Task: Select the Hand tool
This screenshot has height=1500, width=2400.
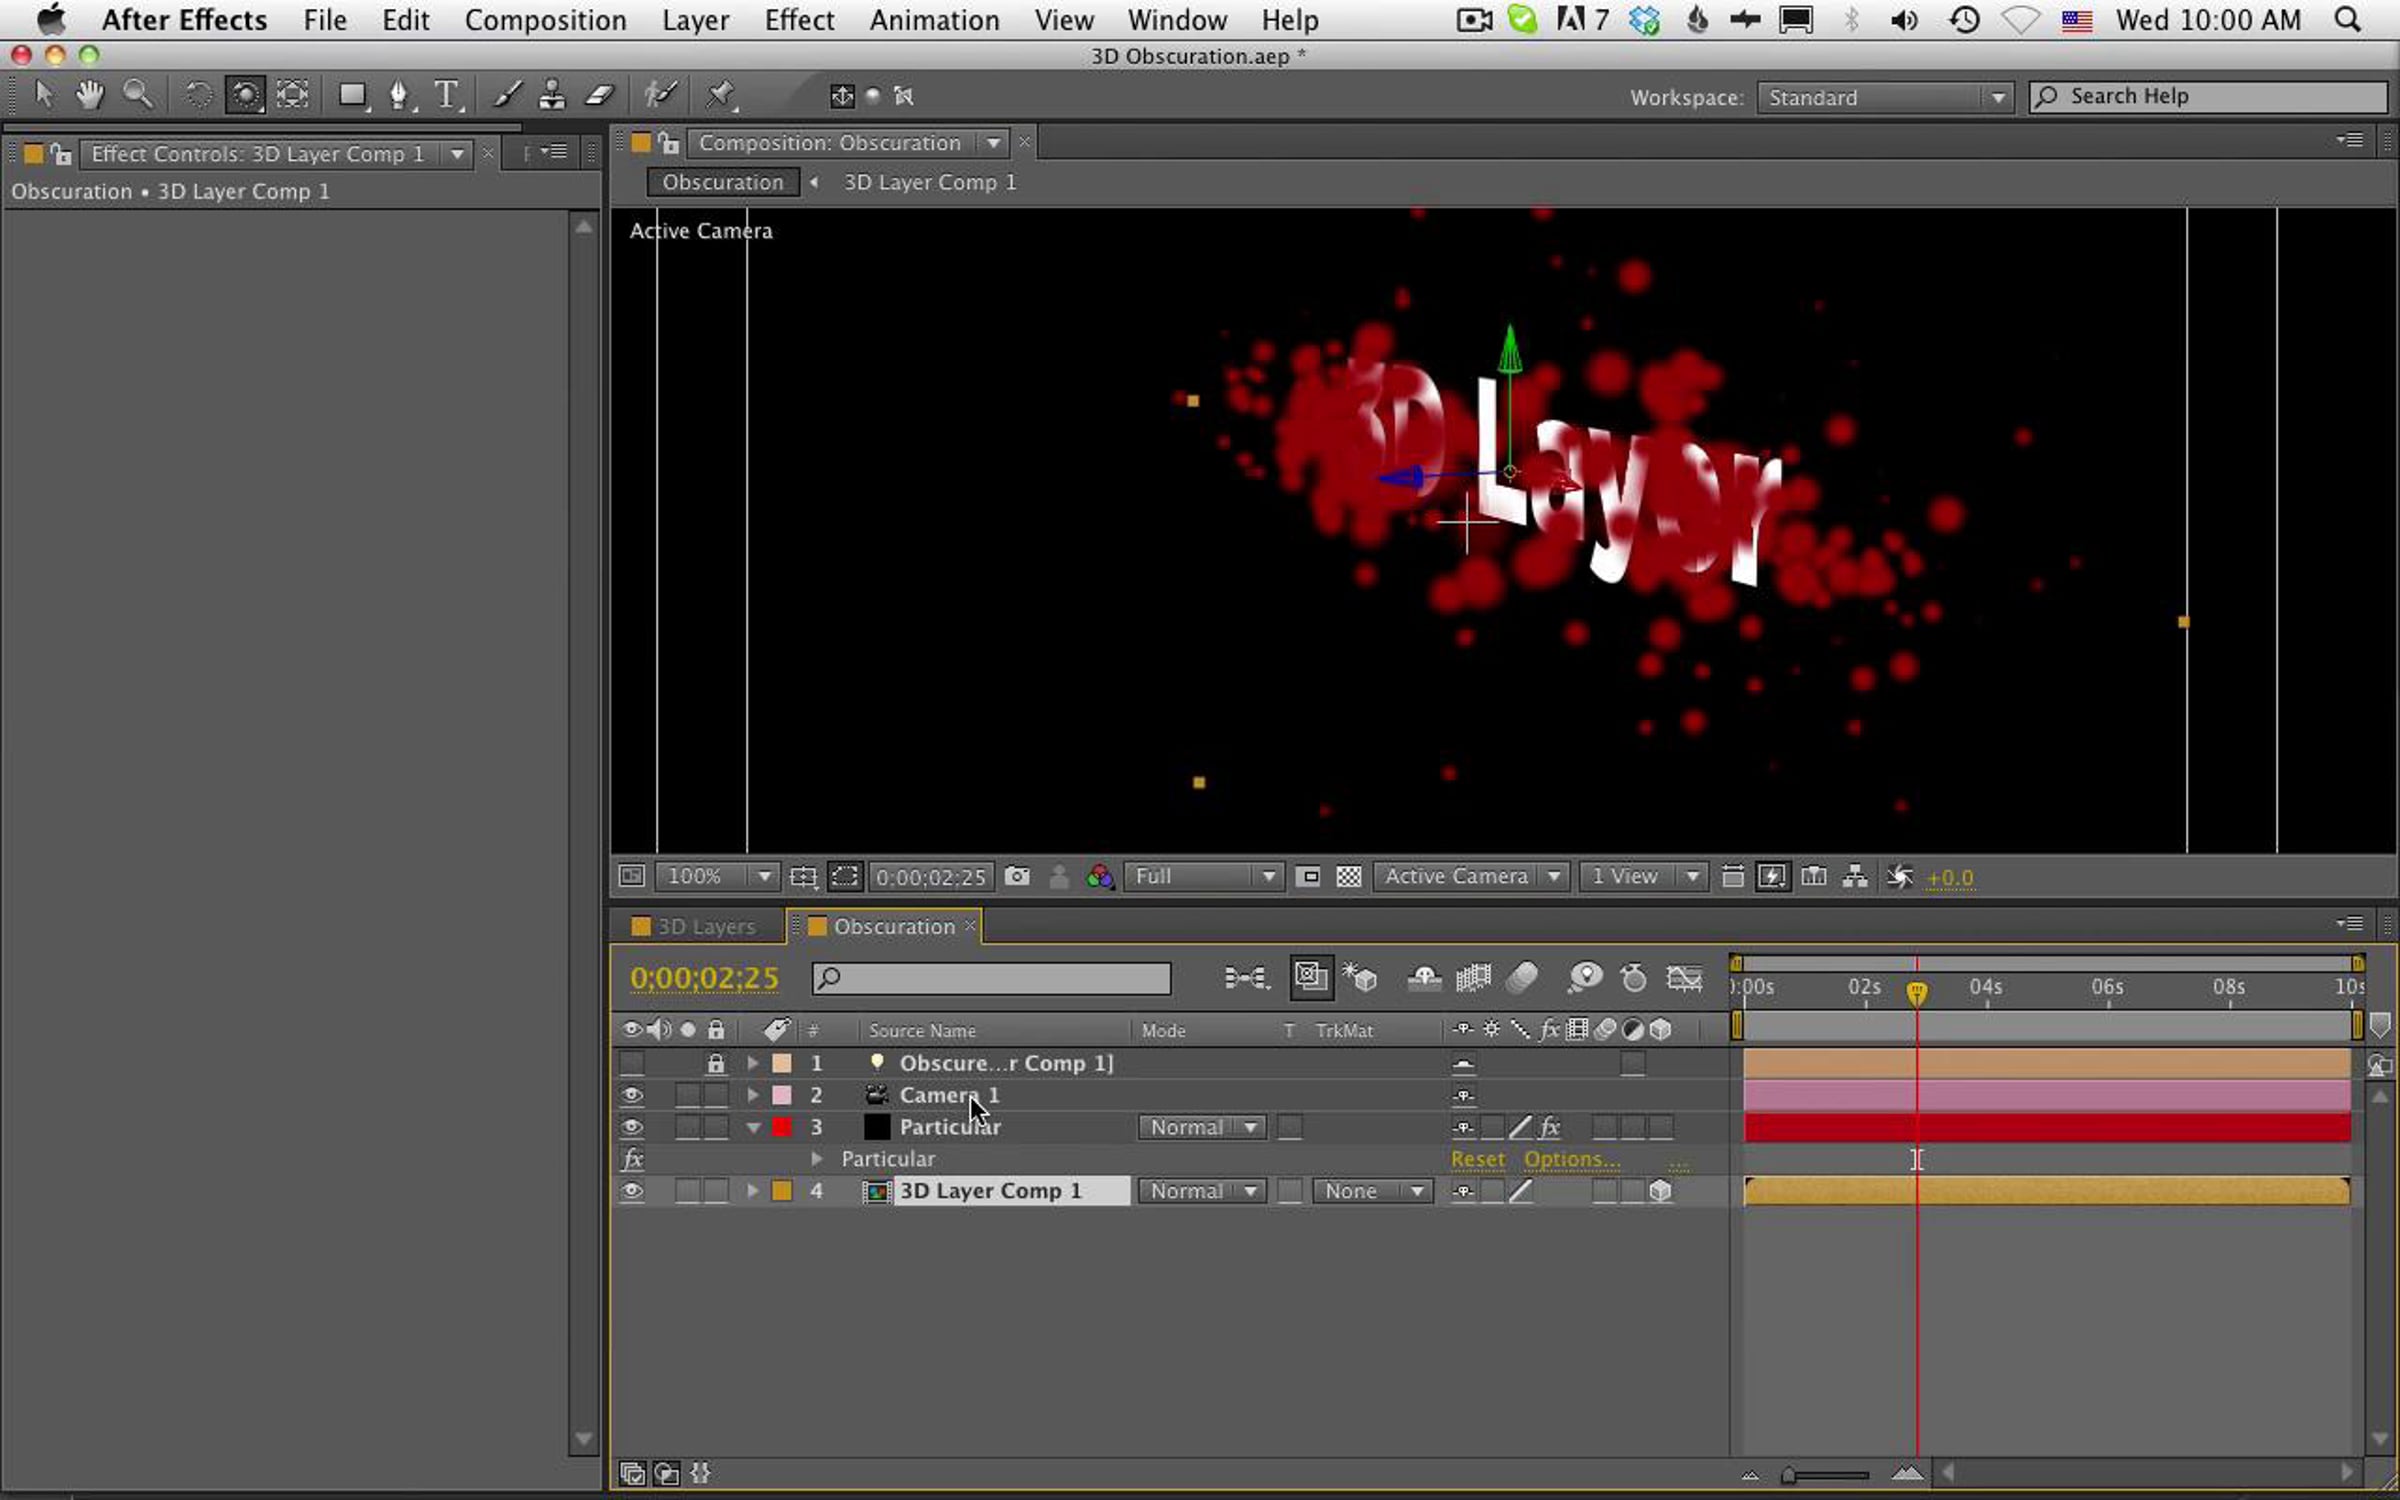Action: (x=90, y=95)
